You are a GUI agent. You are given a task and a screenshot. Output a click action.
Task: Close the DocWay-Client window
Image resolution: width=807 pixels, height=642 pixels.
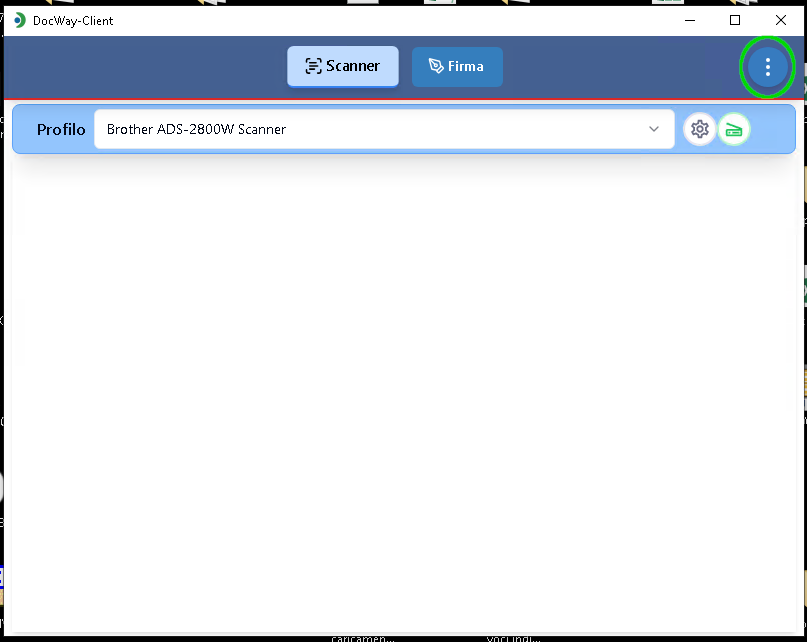coord(781,20)
